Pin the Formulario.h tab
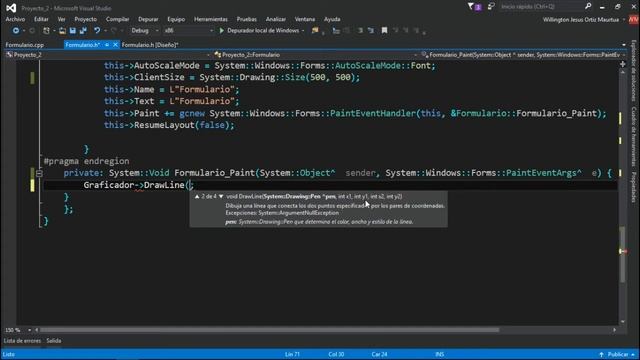Image resolution: width=640 pixels, height=360 pixels. [x=107, y=45]
